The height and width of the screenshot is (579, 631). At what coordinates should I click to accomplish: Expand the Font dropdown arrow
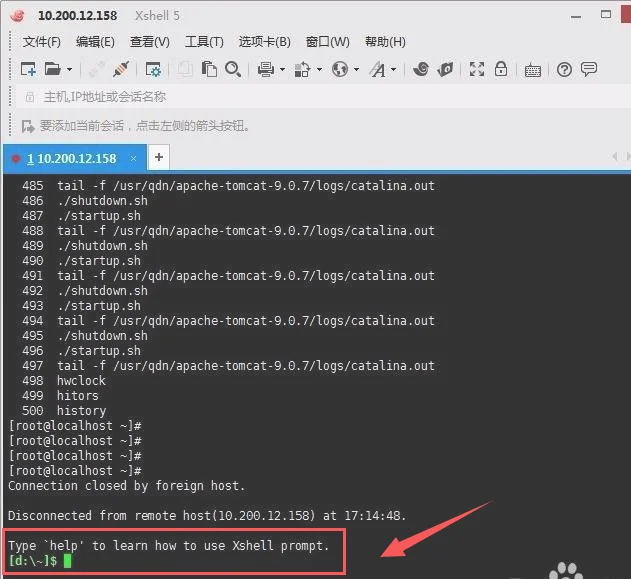pos(394,70)
